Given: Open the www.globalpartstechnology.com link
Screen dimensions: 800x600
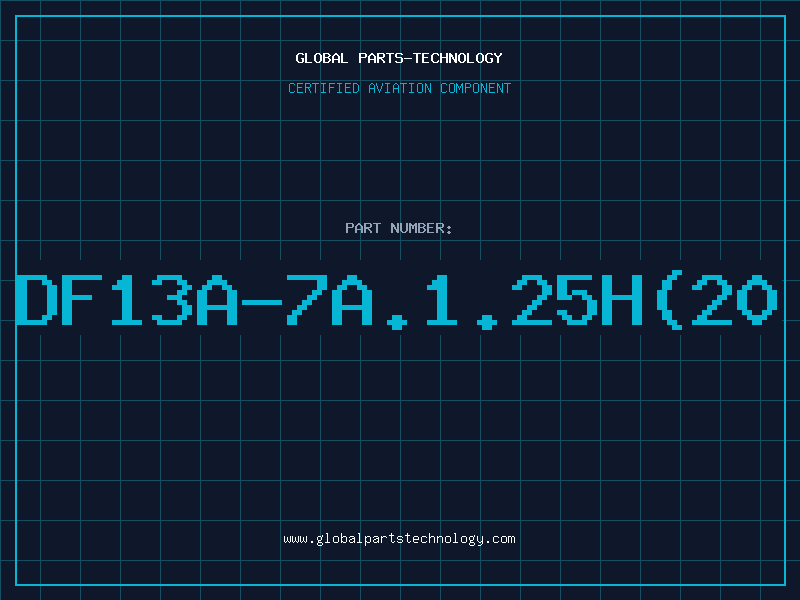Looking at the screenshot, I should click(399, 539).
